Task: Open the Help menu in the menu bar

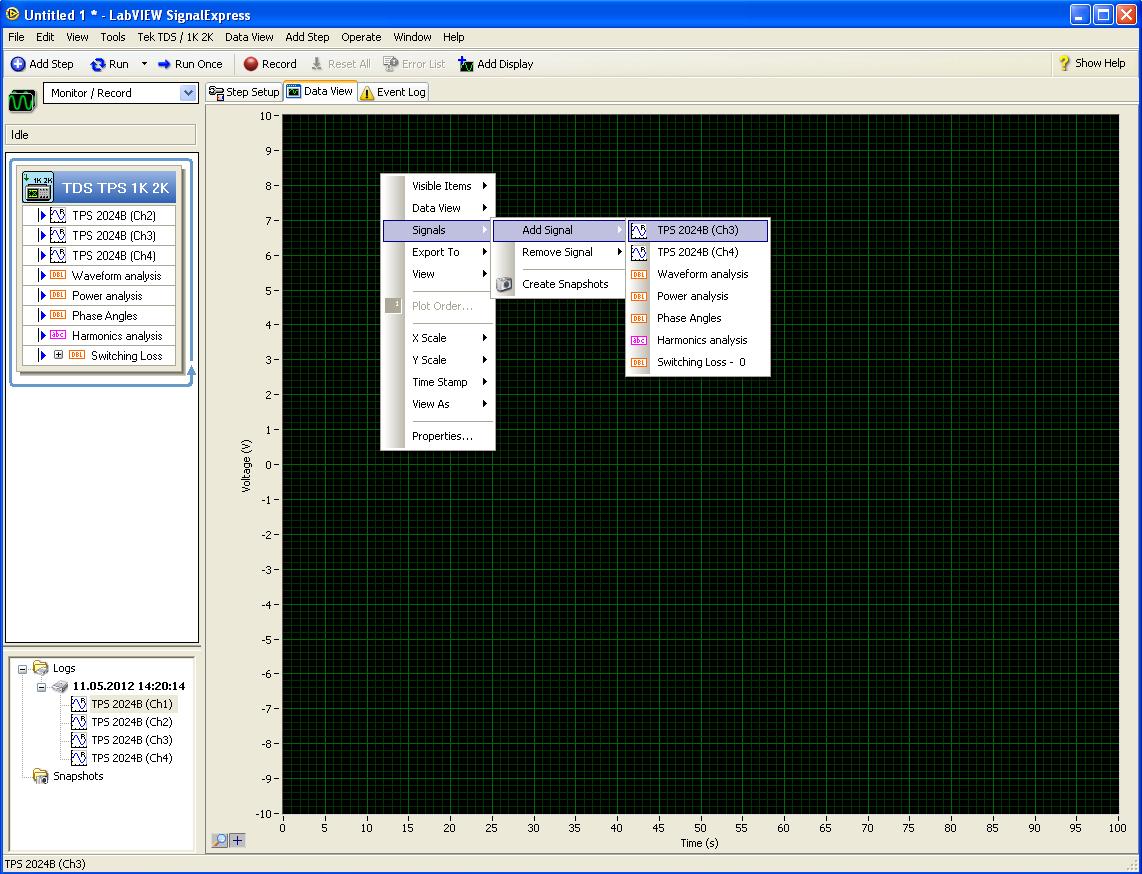Action: pos(454,37)
